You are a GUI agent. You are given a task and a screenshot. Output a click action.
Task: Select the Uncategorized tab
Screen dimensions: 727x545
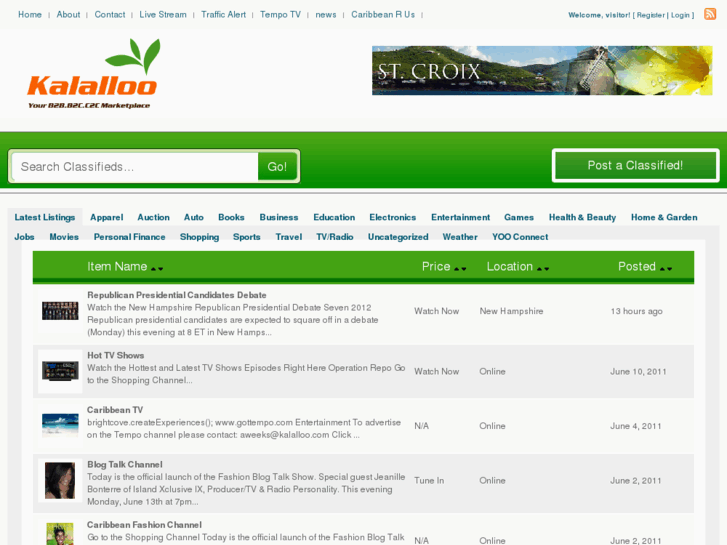tap(398, 237)
